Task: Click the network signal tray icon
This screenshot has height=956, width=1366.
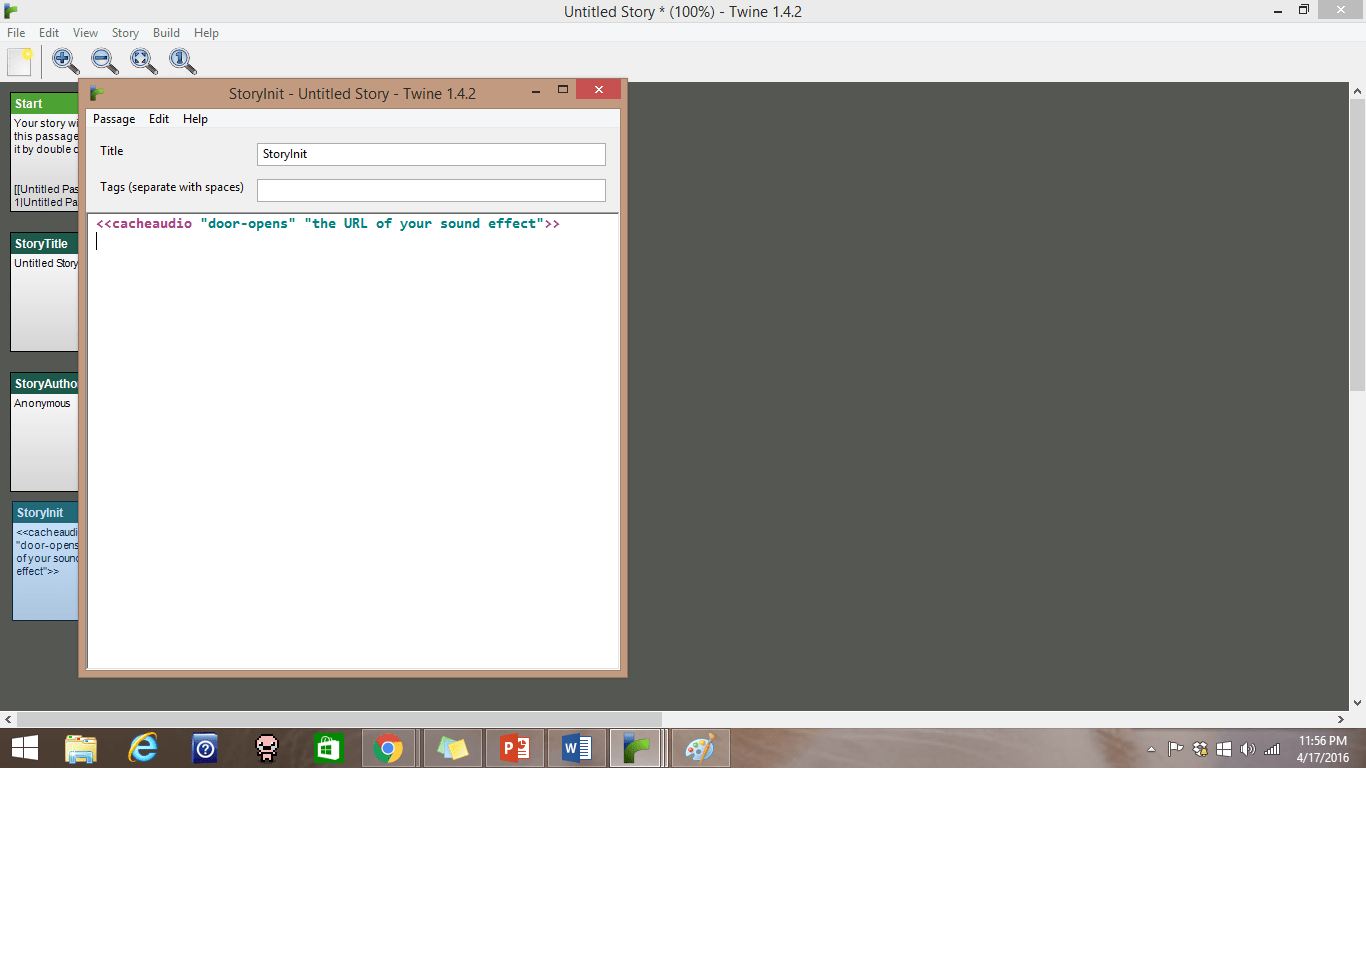Action: tap(1272, 749)
